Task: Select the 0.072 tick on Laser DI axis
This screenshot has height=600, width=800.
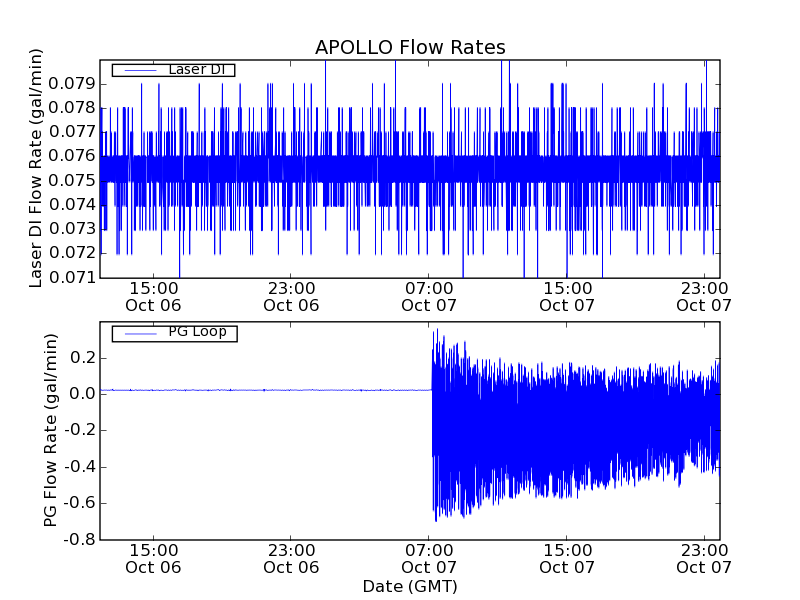Action: click(72, 253)
